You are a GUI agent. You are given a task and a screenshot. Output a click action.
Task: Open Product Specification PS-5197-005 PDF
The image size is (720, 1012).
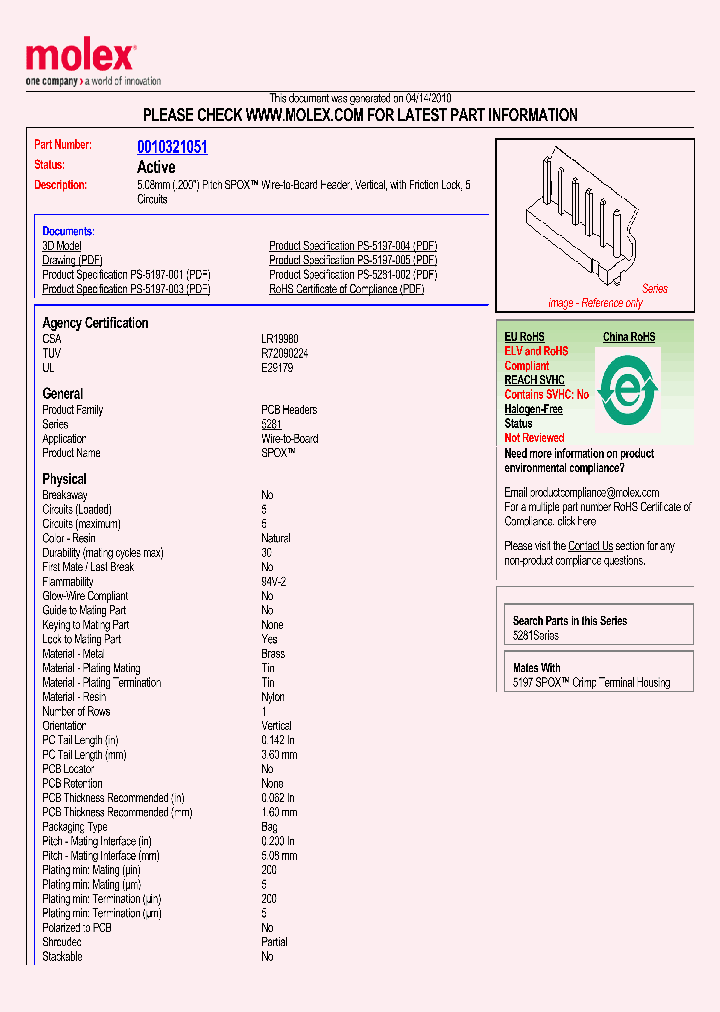click(x=353, y=260)
